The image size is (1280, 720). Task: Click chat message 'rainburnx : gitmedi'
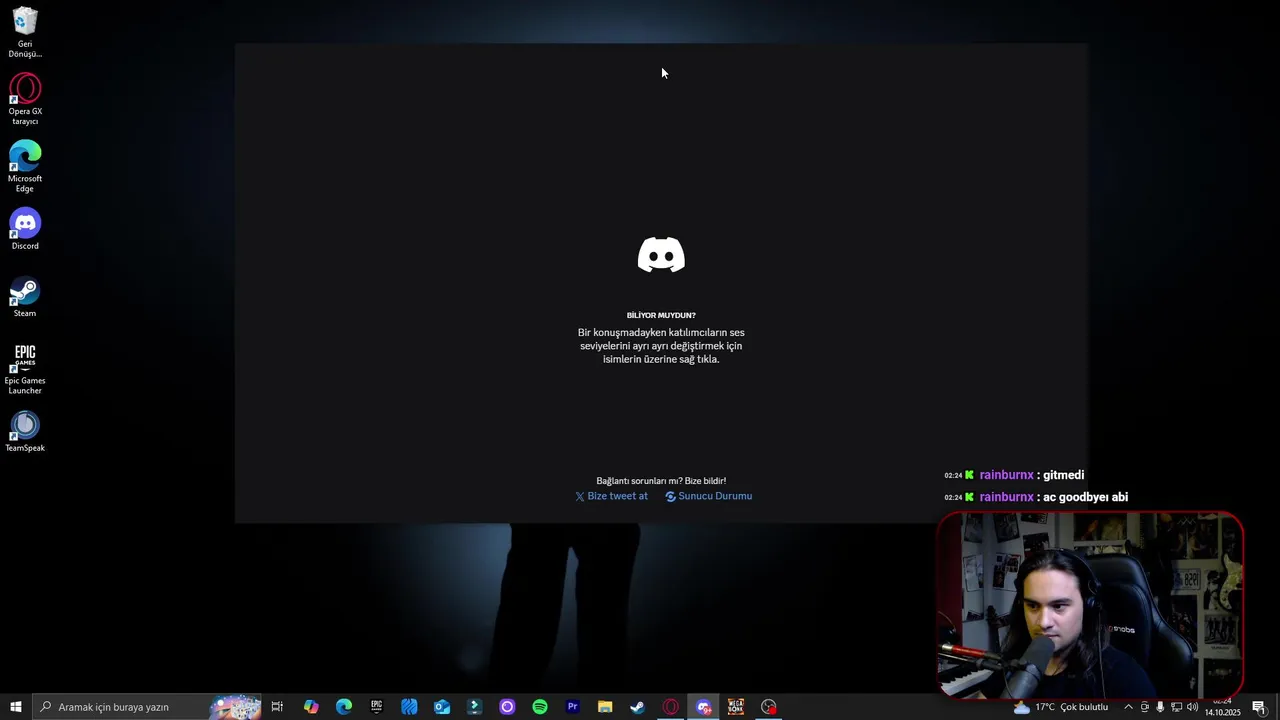coord(1014,475)
